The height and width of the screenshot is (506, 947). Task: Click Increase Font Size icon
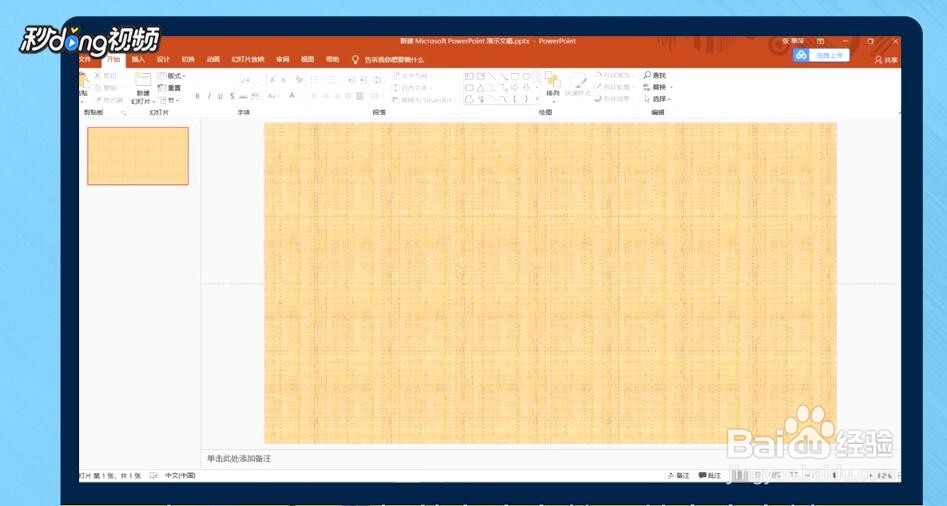point(273,80)
